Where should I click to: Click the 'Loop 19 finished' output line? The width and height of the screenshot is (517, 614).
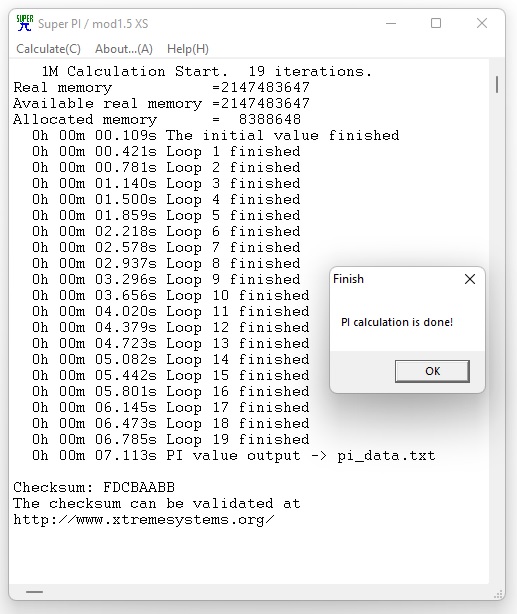tap(171, 439)
